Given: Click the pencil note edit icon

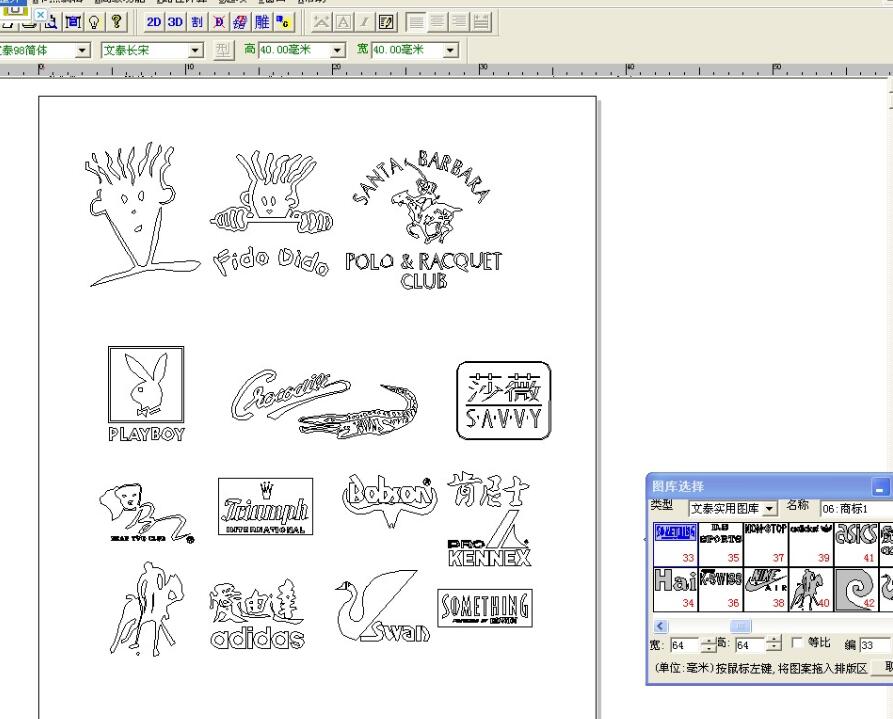Looking at the screenshot, I should [386, 22].
